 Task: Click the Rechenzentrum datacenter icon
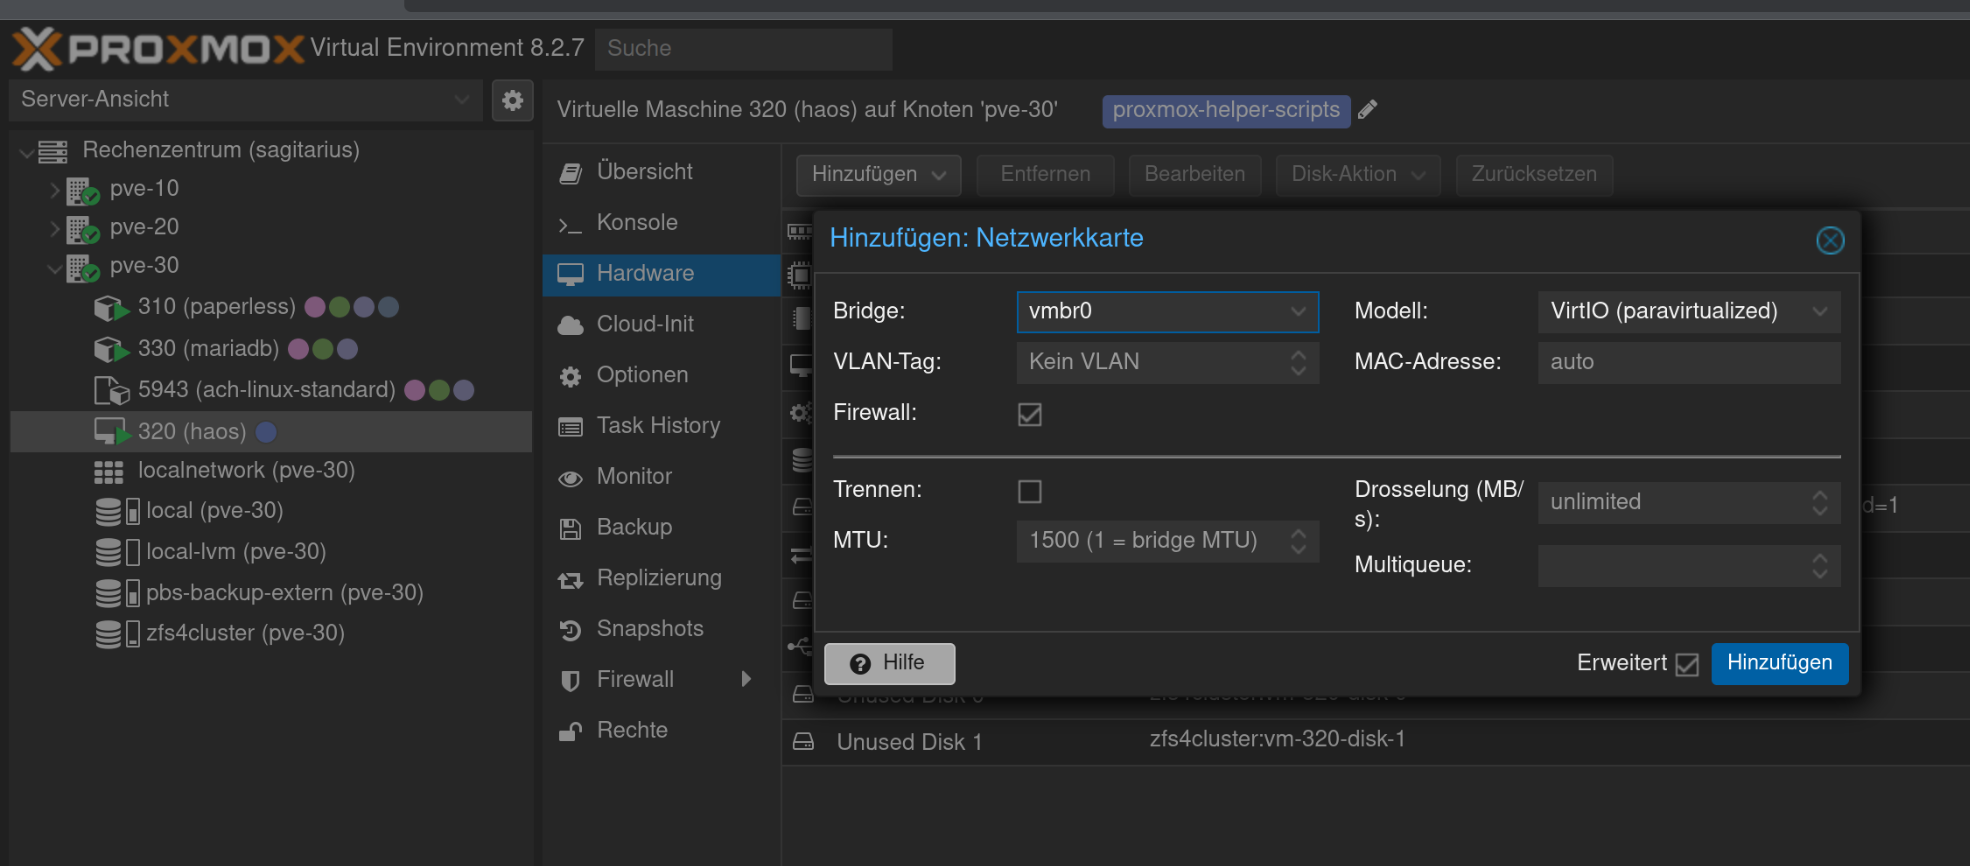point(53,151)
